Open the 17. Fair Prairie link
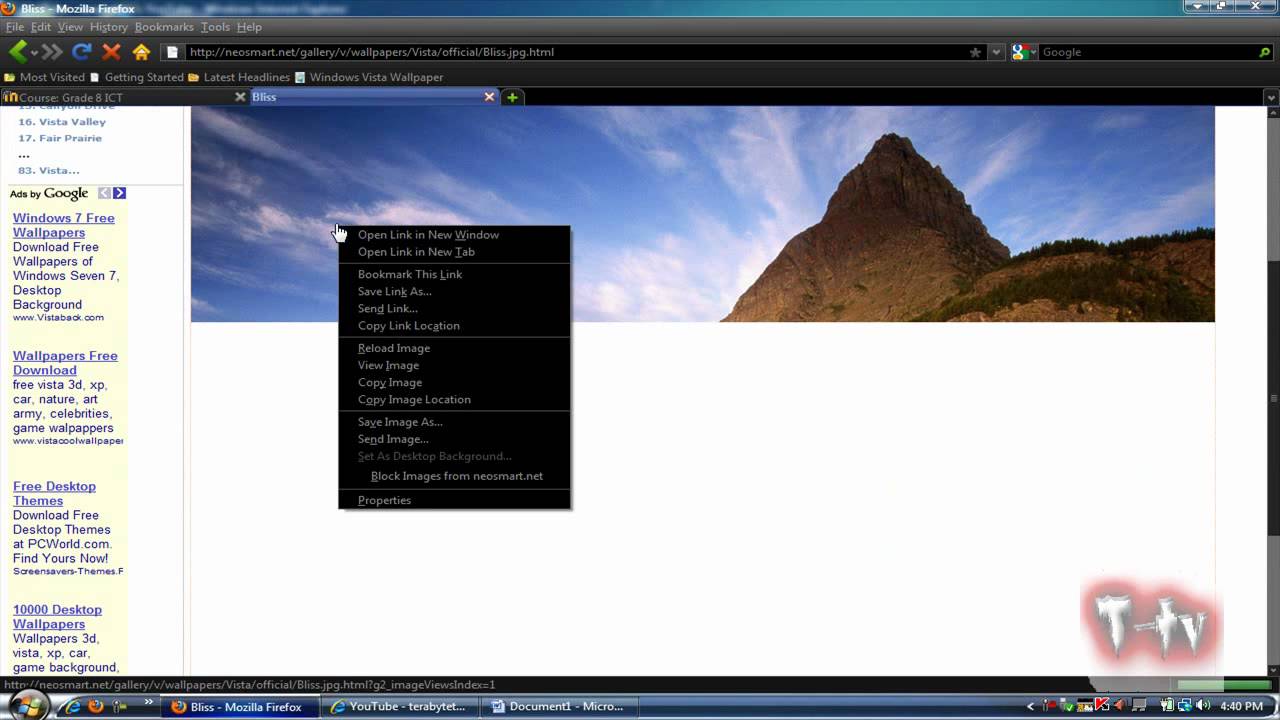This screenshot has width=1280, height=720. [x=60, y=138]
